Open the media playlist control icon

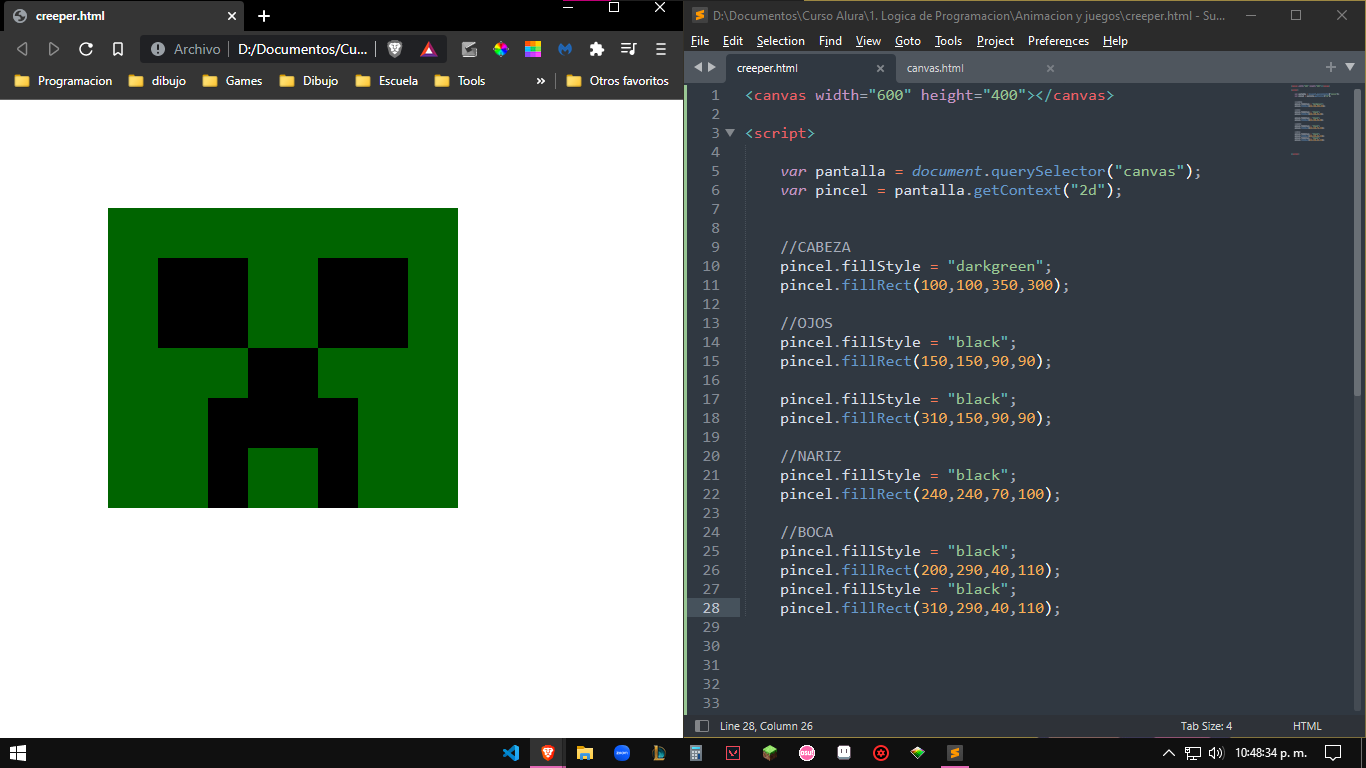click(628, 49)
